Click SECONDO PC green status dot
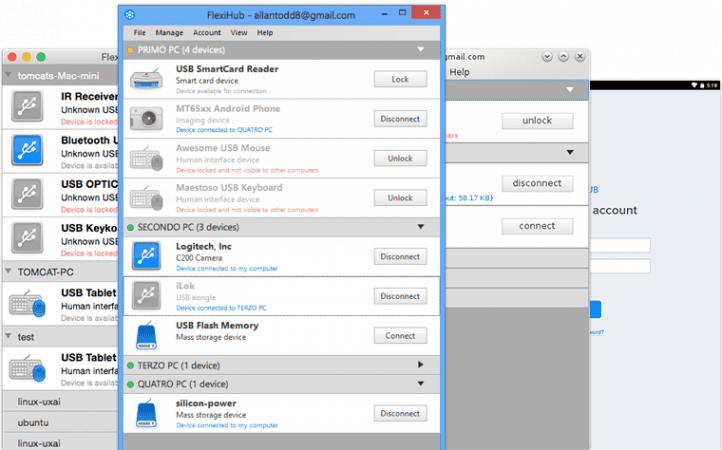722x450 pixels. coord(130,227)
